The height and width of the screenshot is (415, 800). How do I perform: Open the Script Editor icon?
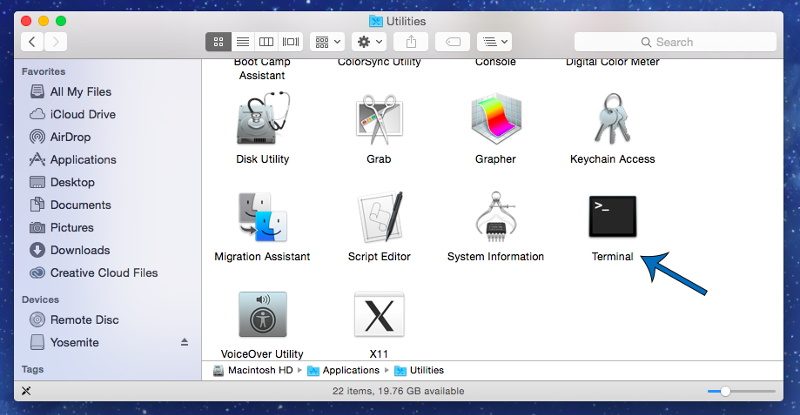pyautogui.click(x=379, y=216)
